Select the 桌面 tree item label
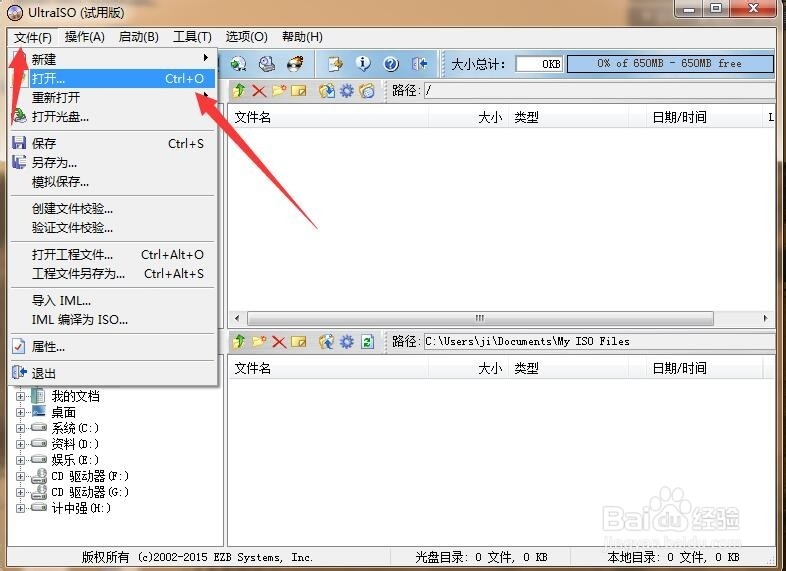 tap(64, 413)
